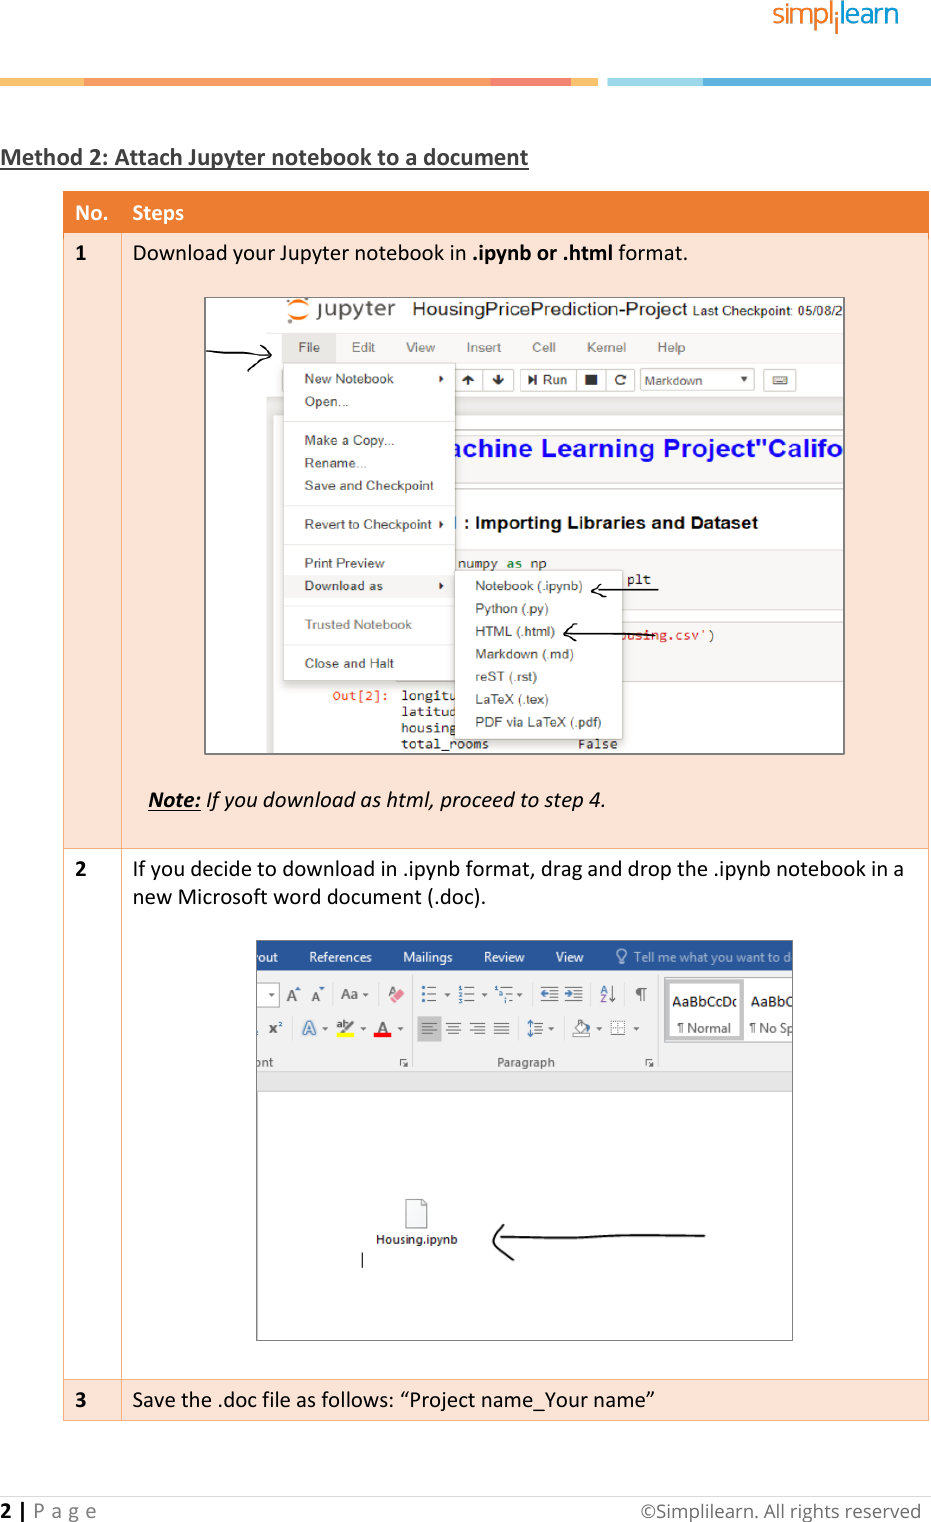This screenshot has height=1522, width=931.
Task: Apply Text Effects A icon
Action: (x=309, y=1028)
